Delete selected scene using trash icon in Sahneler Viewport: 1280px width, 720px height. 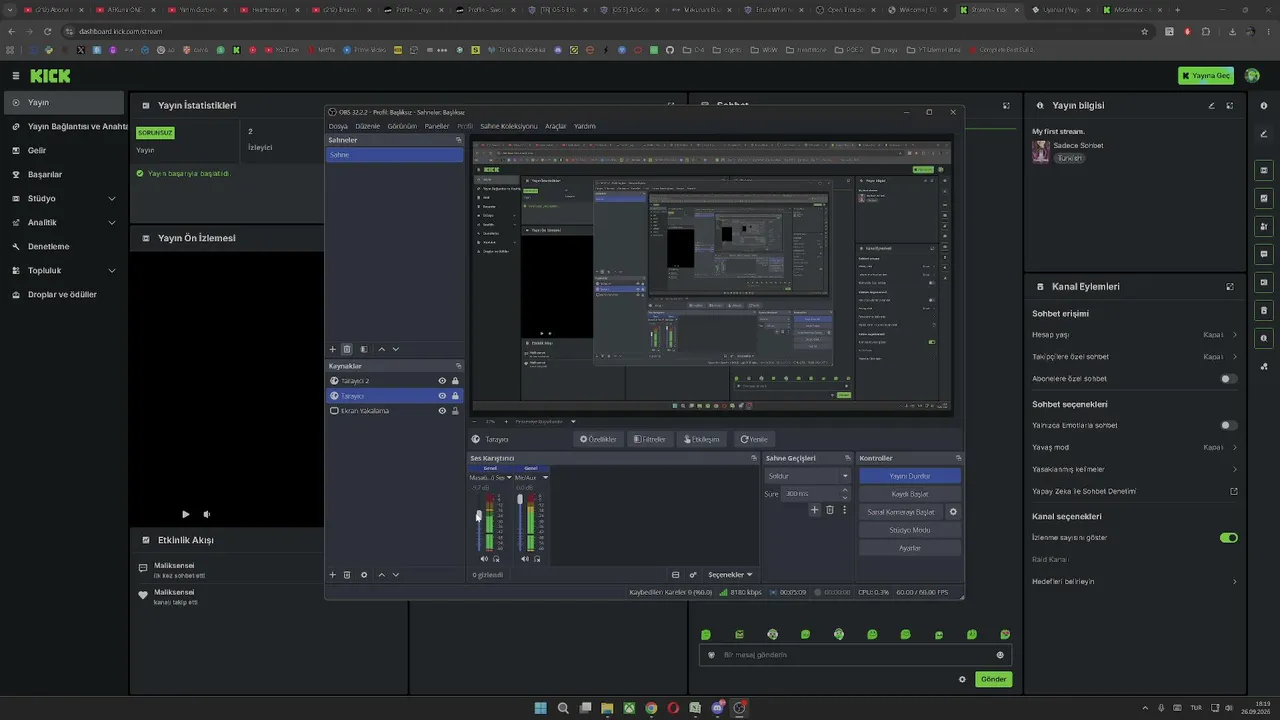[347, 349]
